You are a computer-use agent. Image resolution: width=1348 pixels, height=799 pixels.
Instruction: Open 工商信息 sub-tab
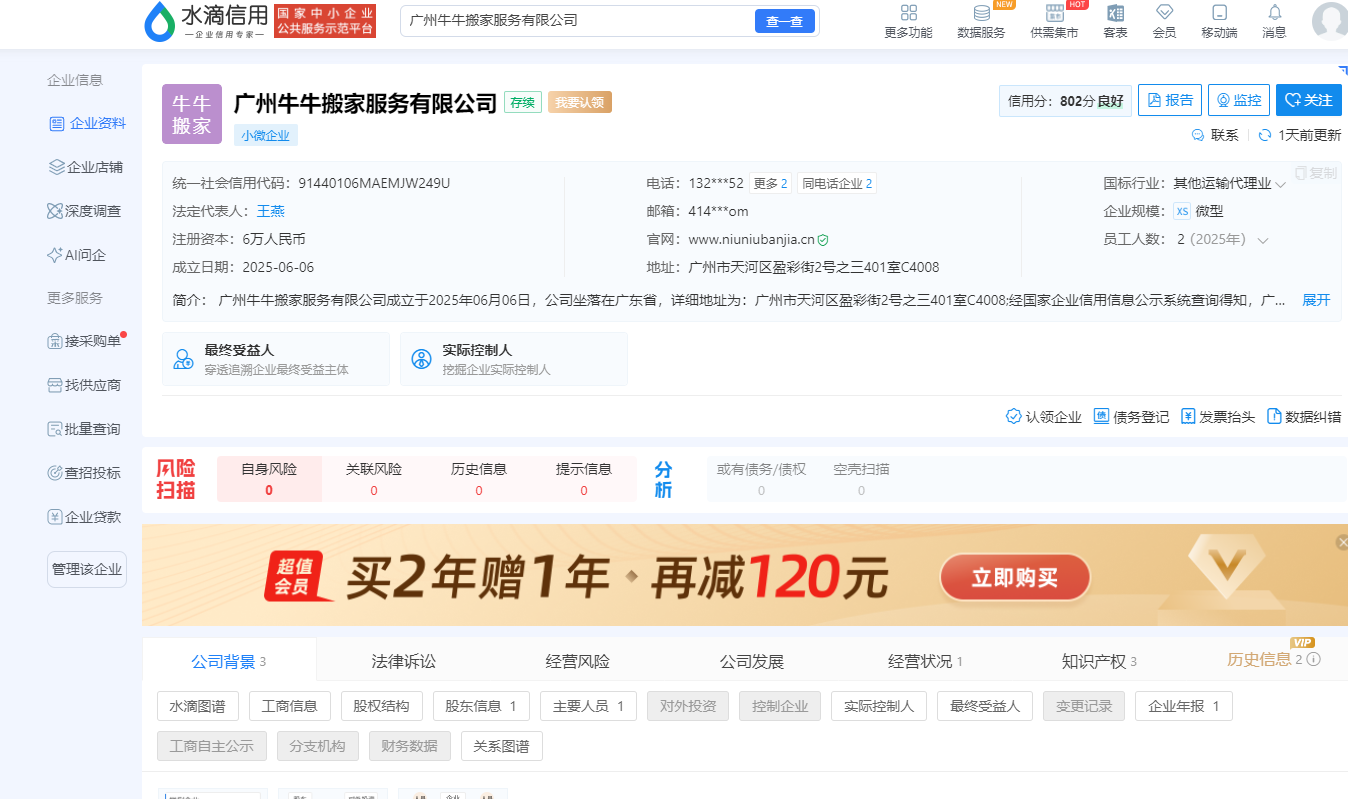[290, 706]
